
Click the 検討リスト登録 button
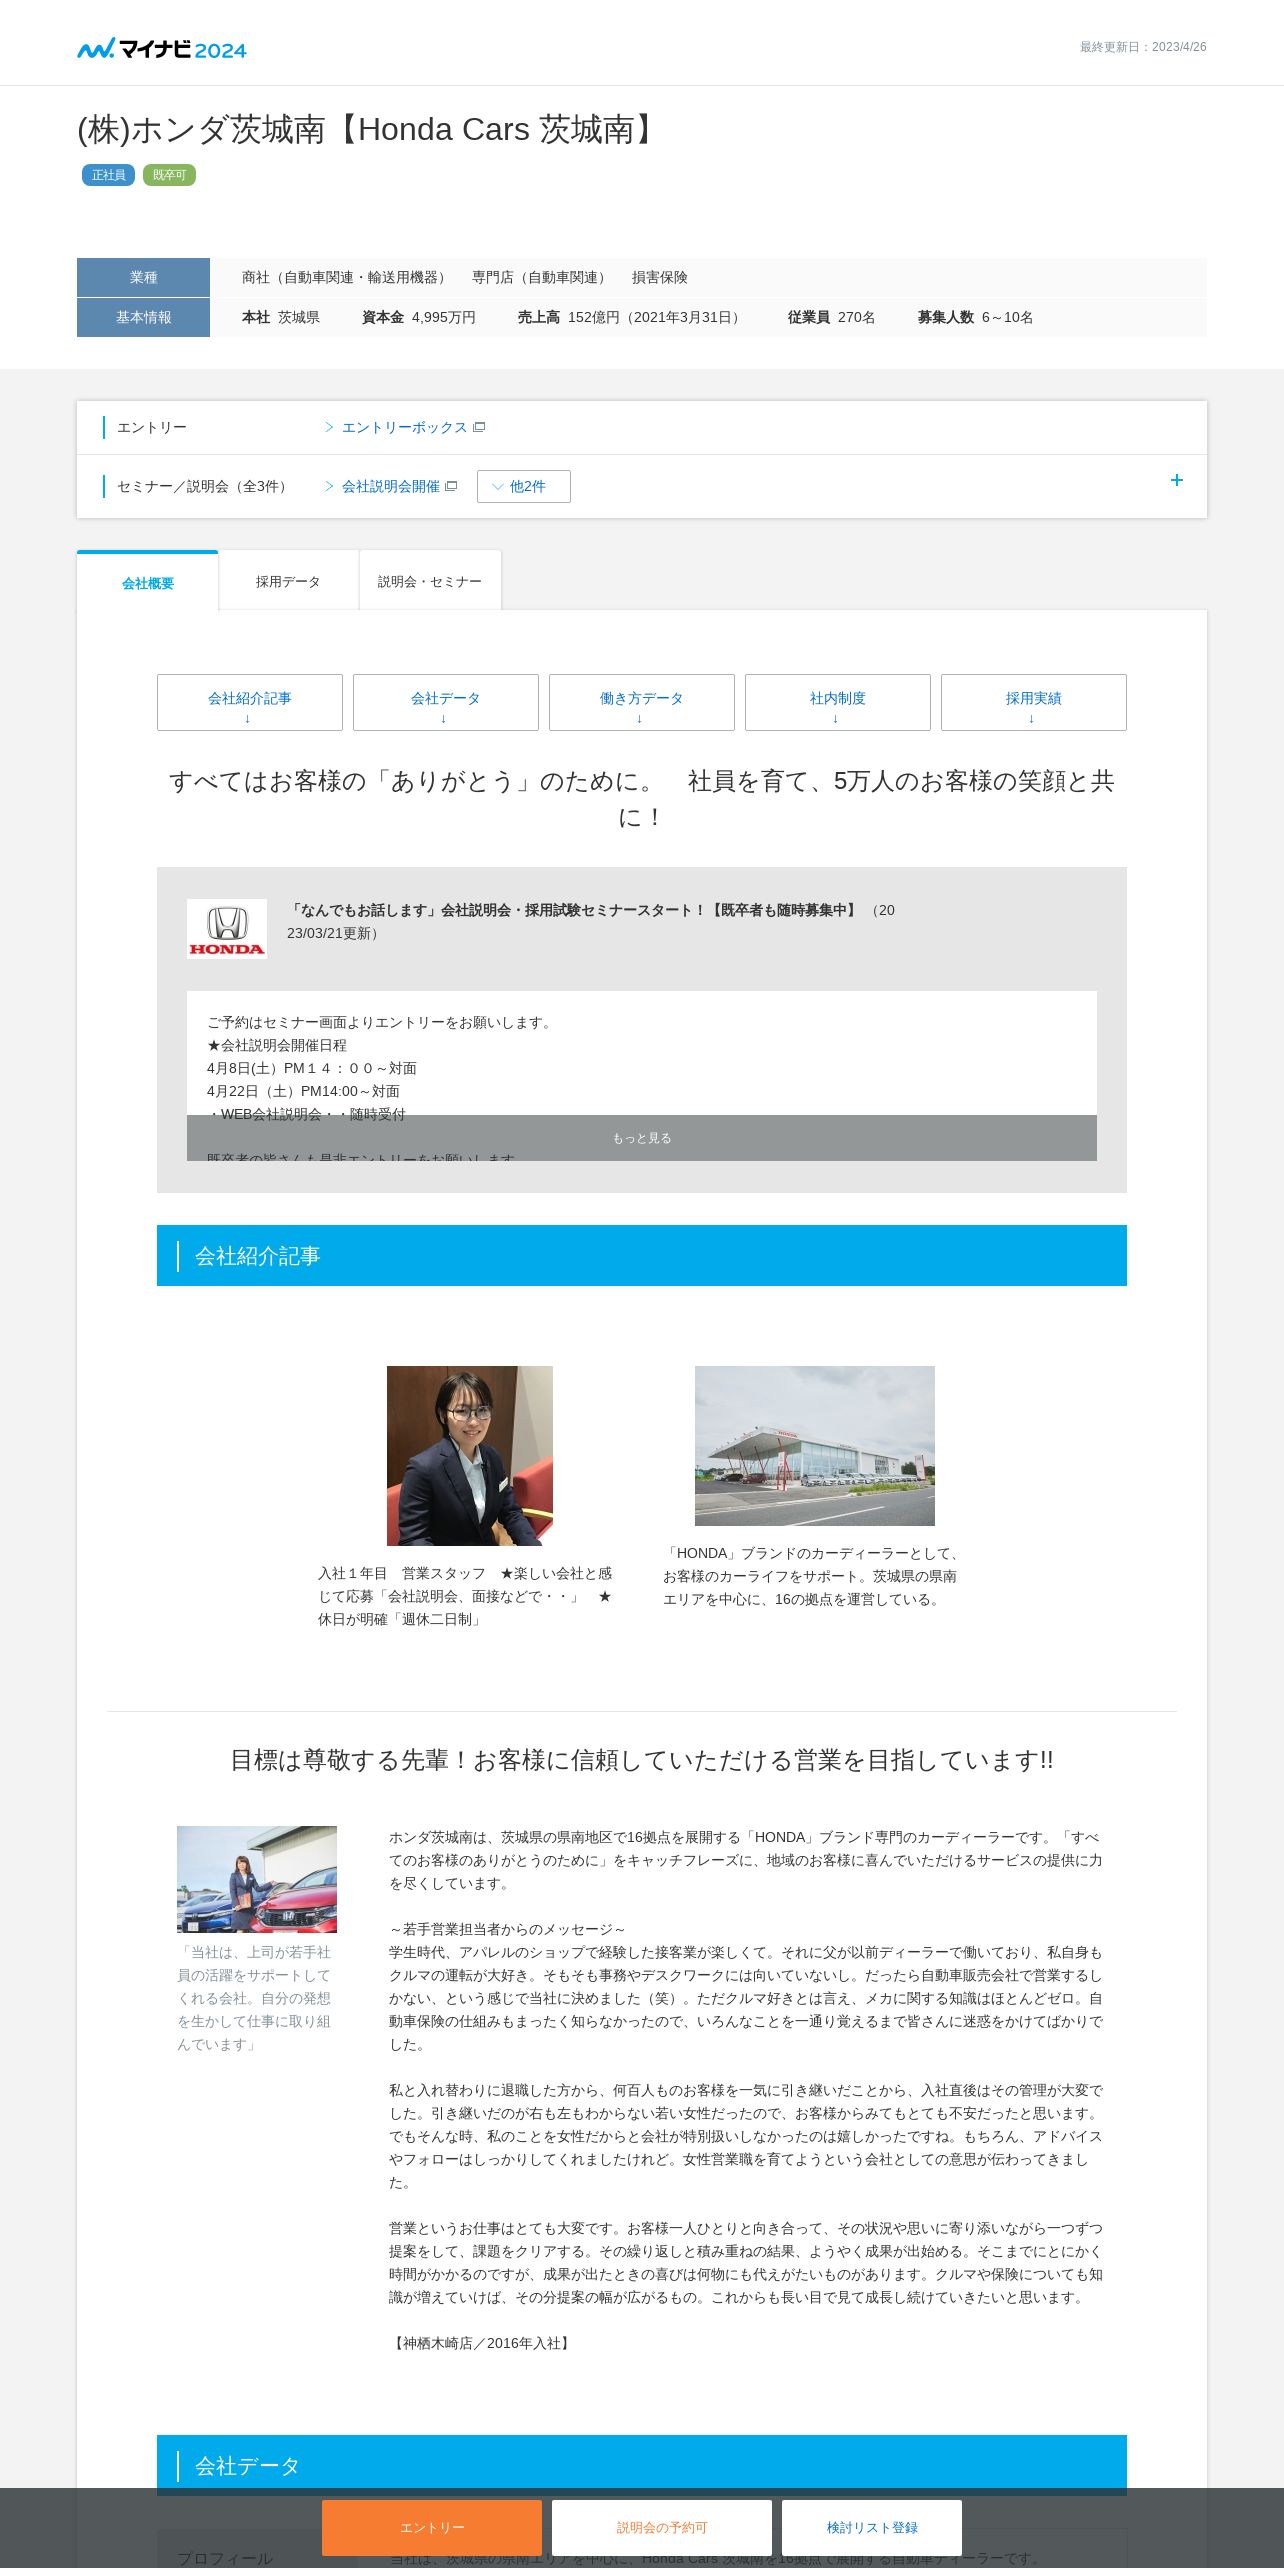click(872, 2527)
